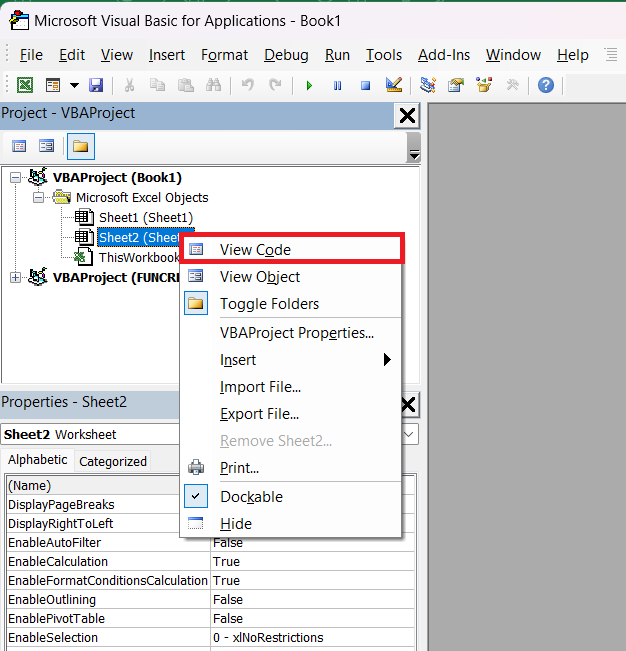Collapse the Microsoft Excel Objects folder
This screenshot has height=651, width=626.
click(38, 198)
